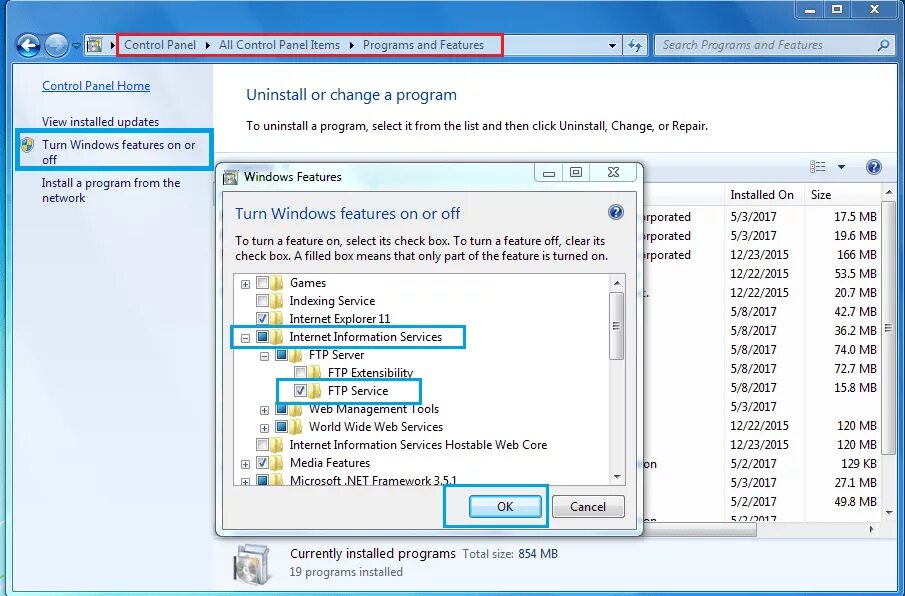Open View installed updates link

pos(100,122)
